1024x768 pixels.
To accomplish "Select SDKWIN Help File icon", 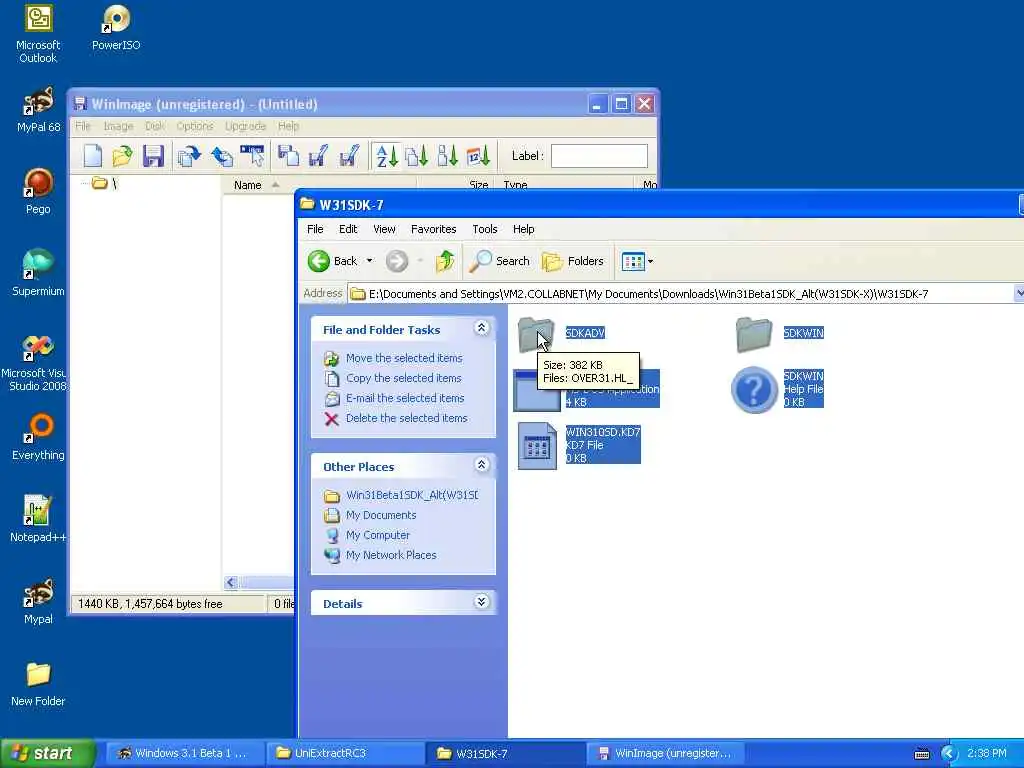I will click(754, 390).
